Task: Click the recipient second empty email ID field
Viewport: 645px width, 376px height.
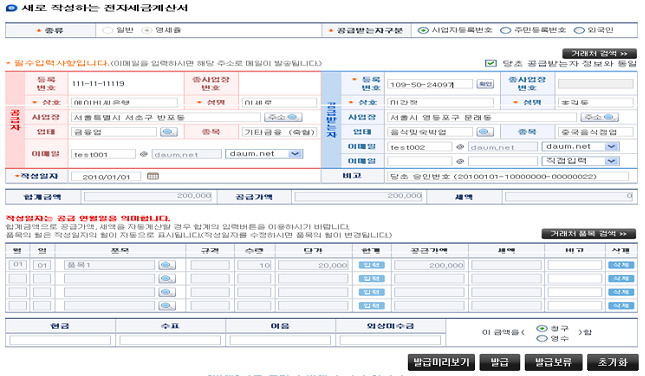Action: click(420, 161)
